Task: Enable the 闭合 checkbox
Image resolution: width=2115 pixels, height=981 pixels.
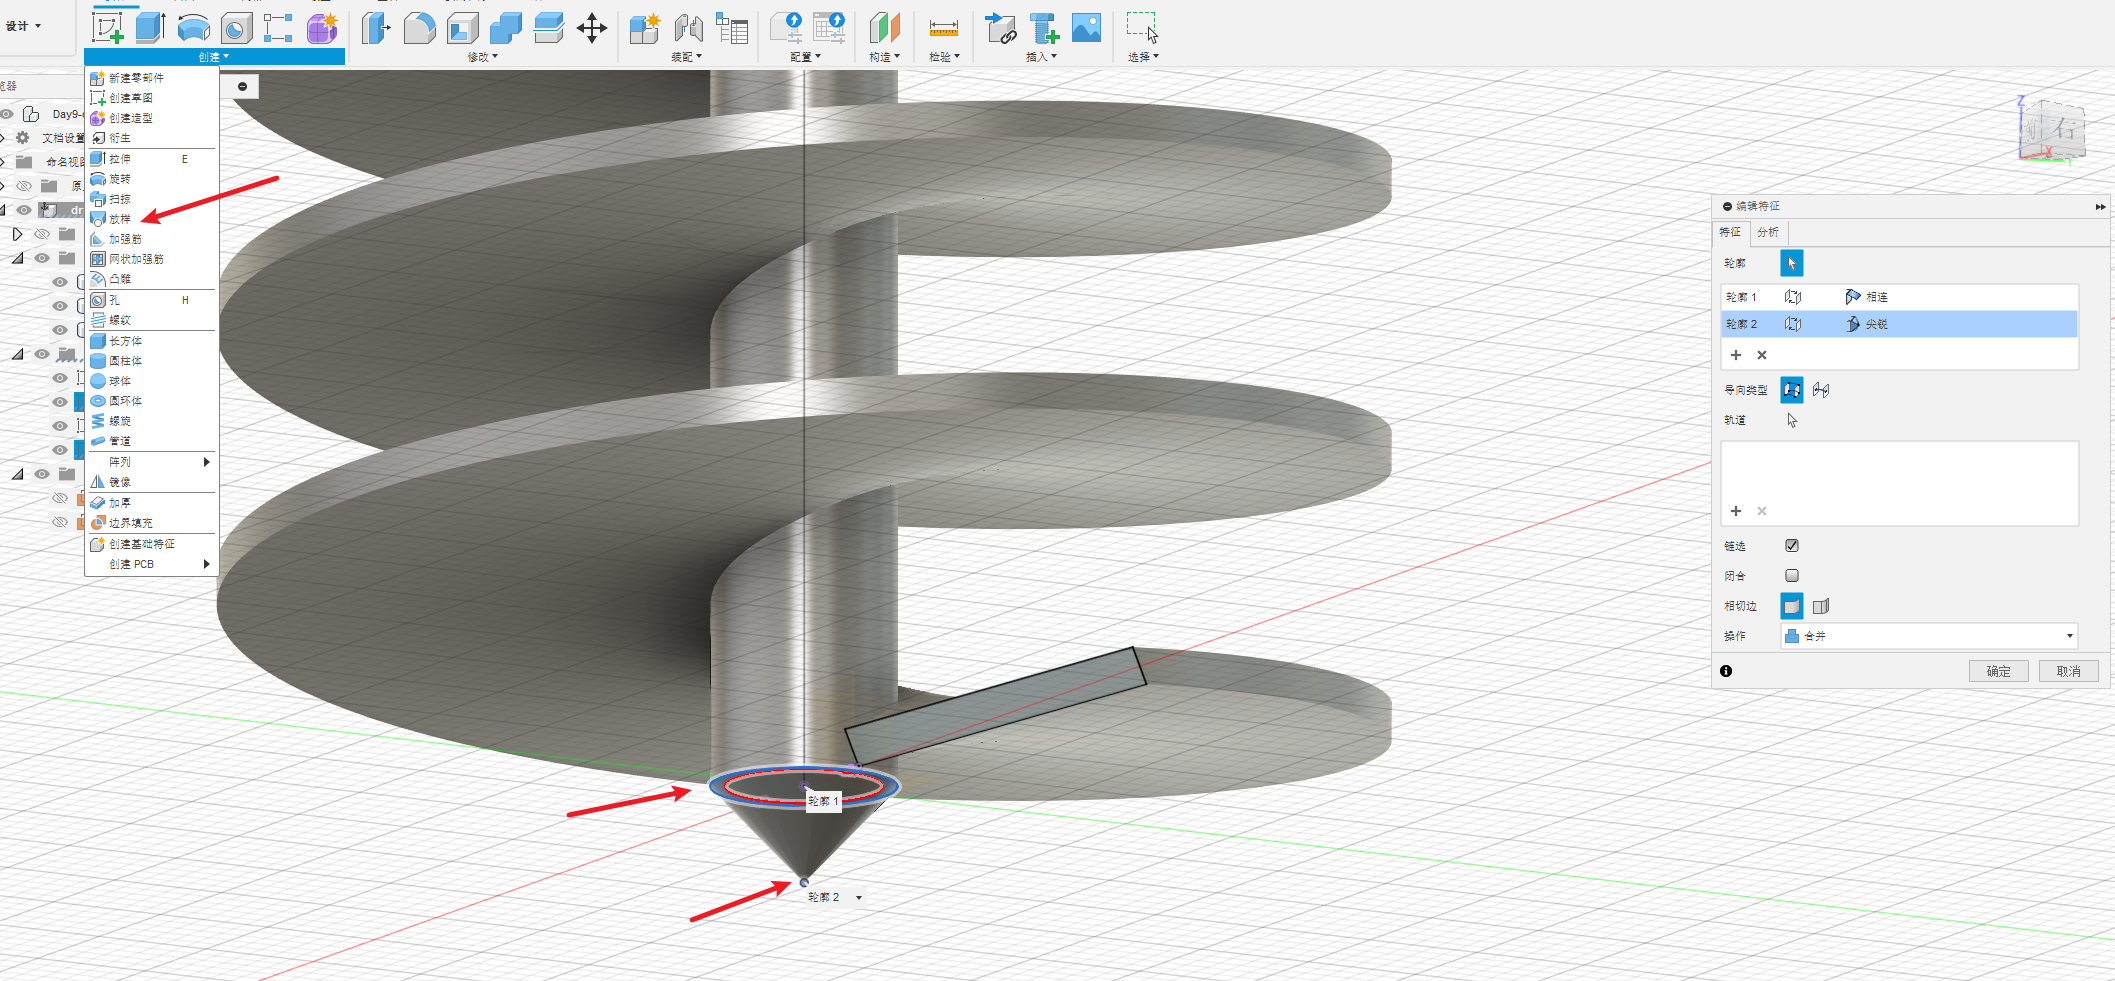Action: pyautogui.click(x=1792, y=576)
